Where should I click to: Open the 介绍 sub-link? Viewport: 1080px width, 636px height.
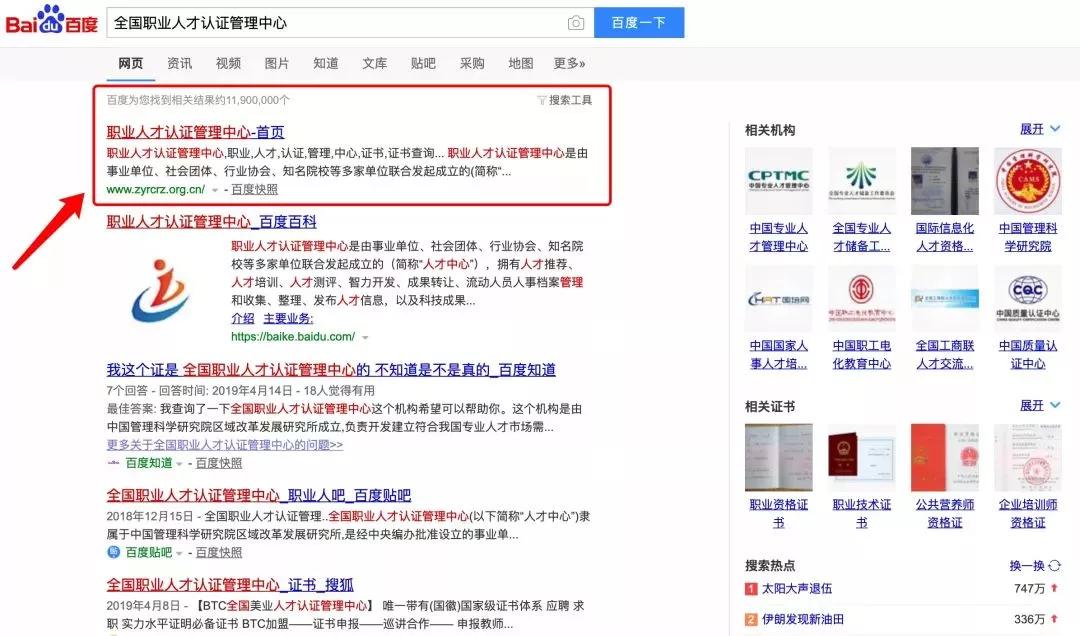242,318
